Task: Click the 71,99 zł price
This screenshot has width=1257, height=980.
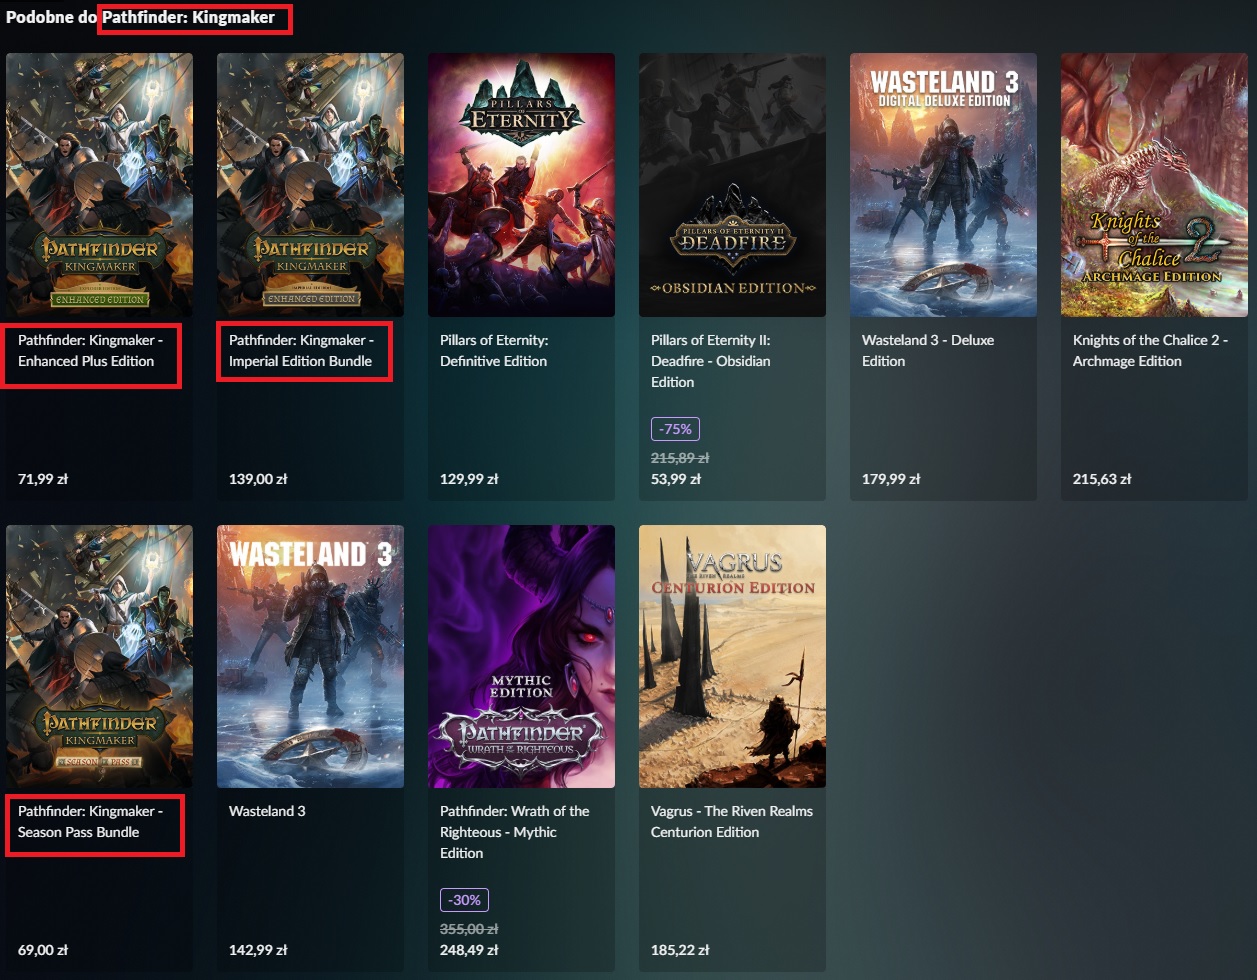Action: [43, 479]
